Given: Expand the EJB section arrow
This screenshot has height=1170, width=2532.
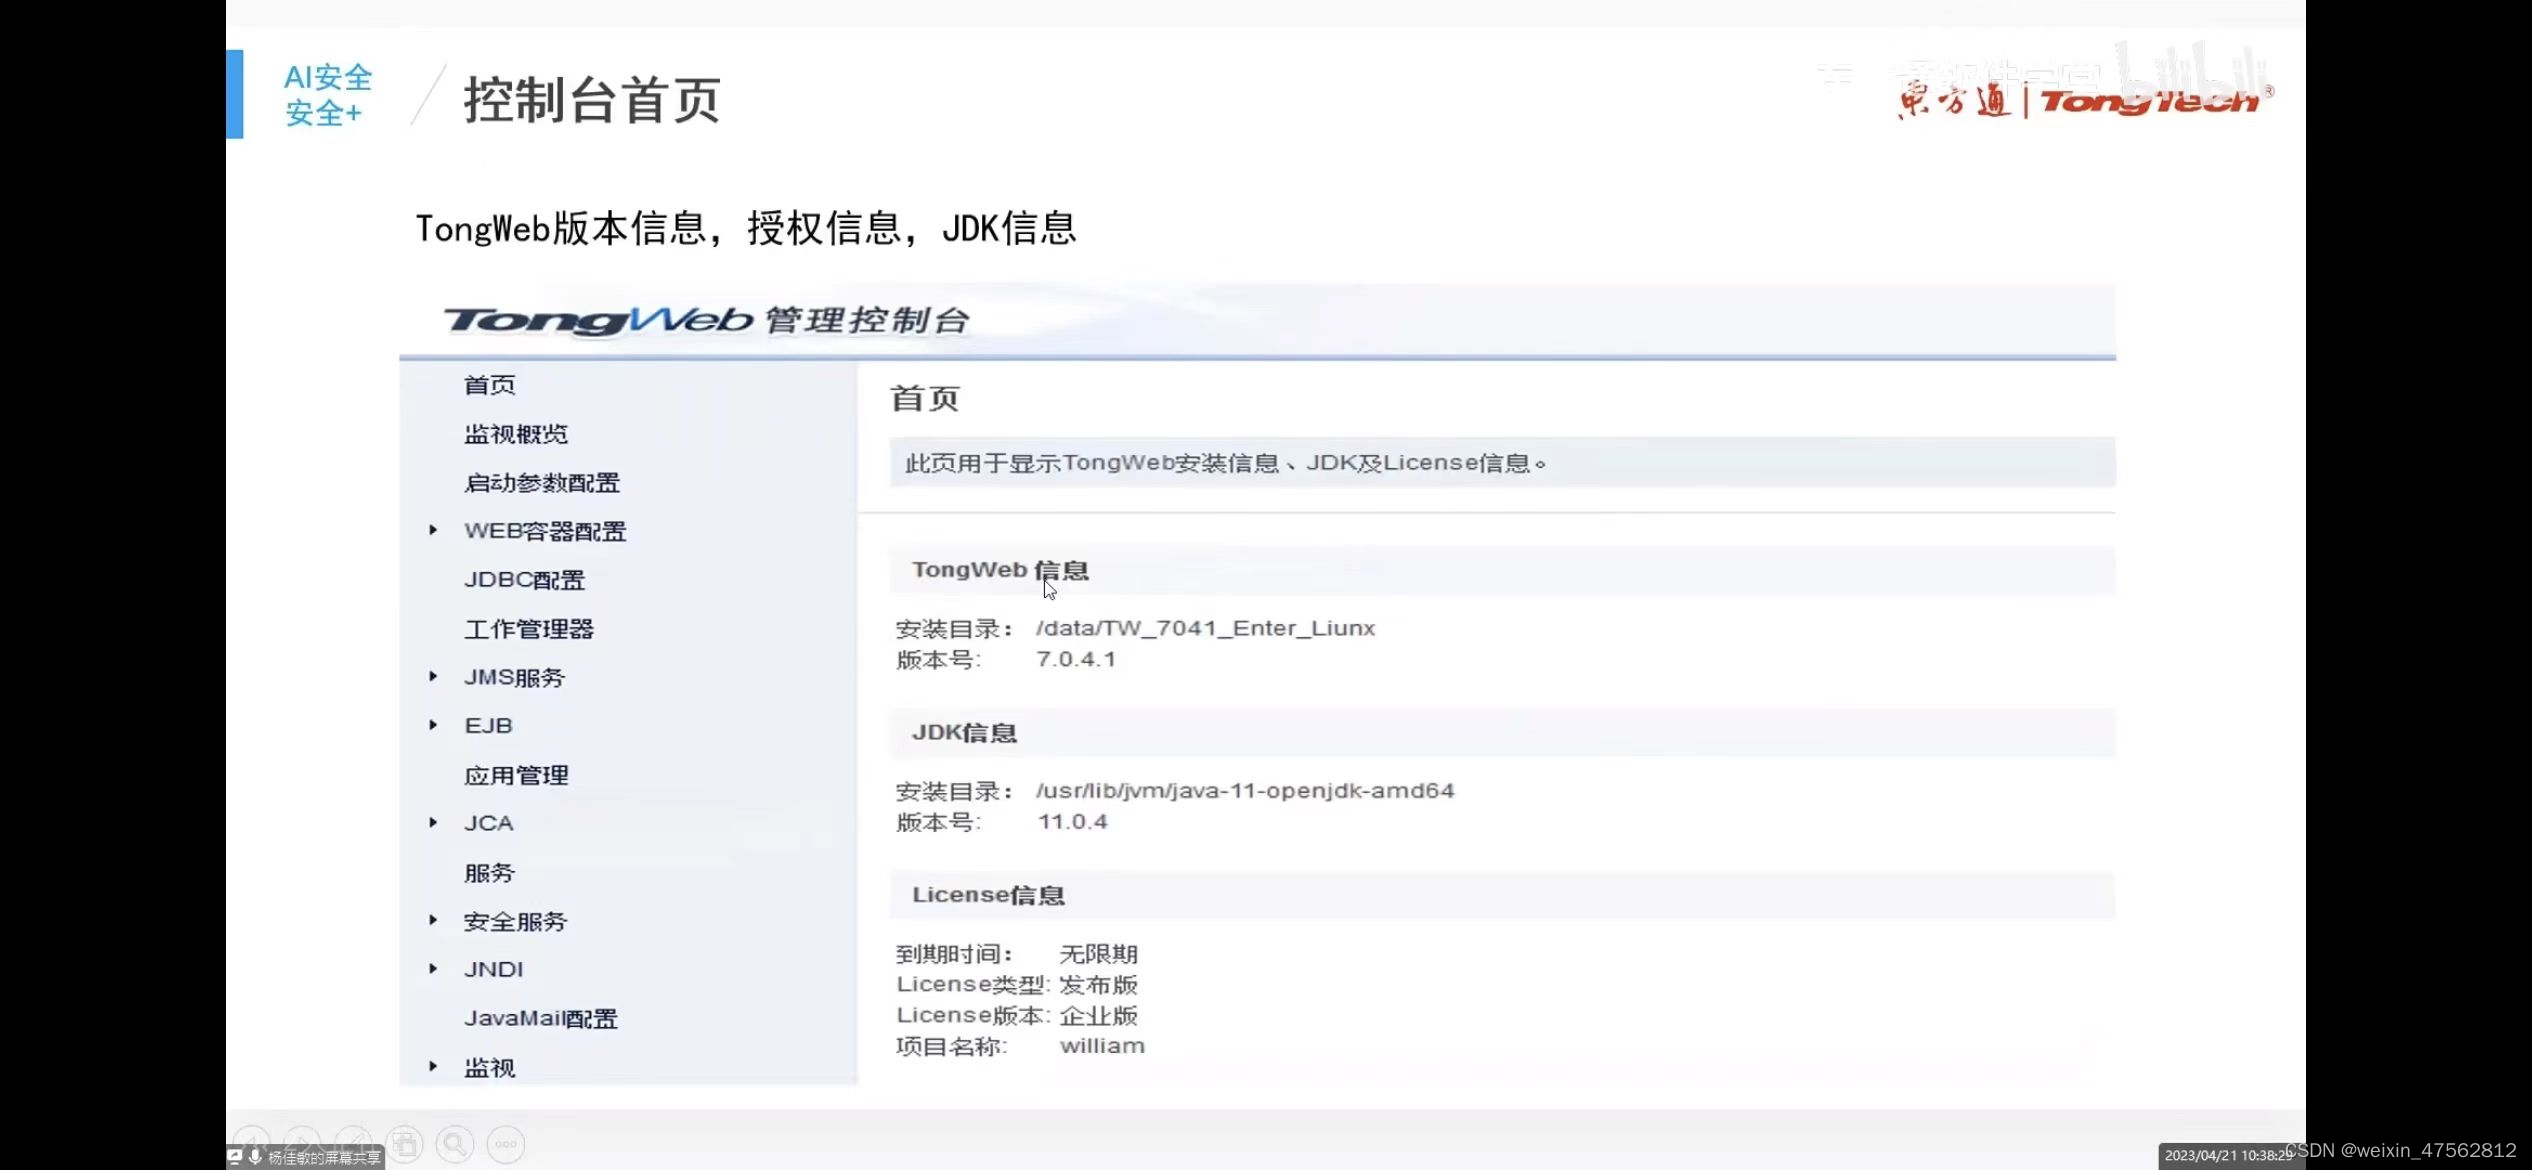Looking at the screenshot, I should 433,725.
